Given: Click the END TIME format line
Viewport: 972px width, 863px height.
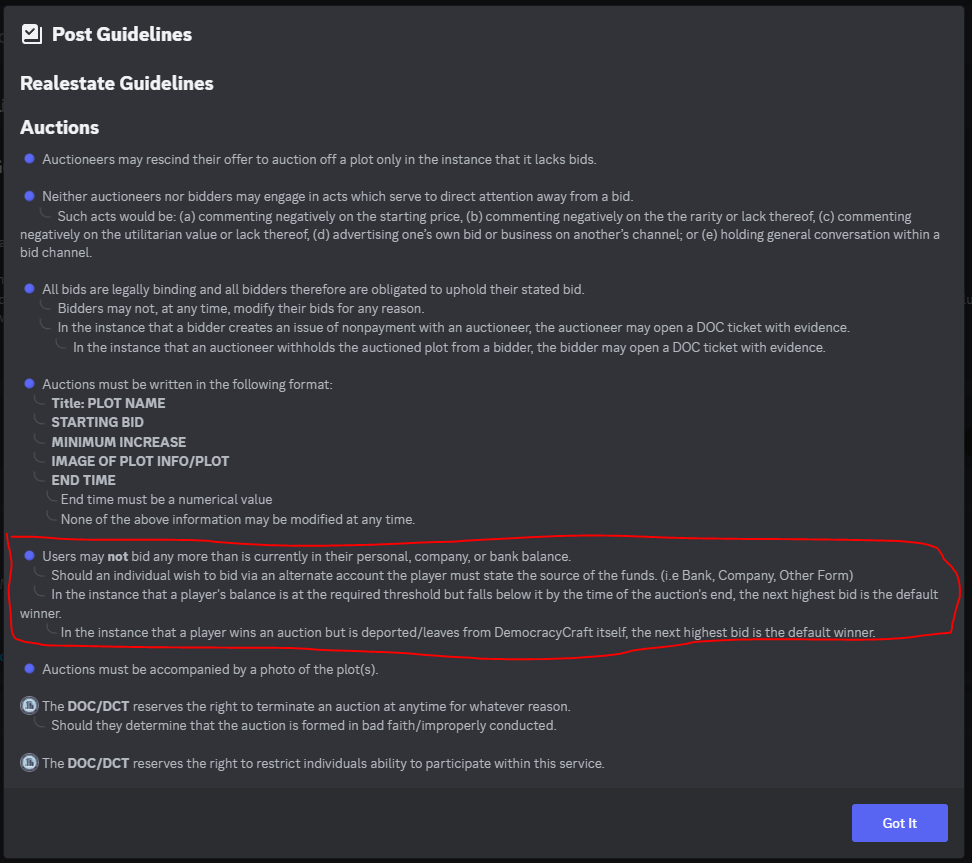Looking at the screenshot, I should coord(83,480).
